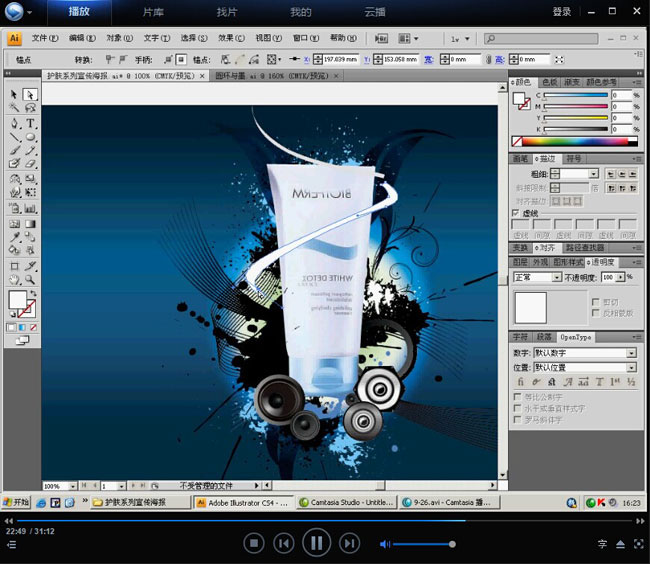650x564 pixels.
Task: Pick the Scale tool
Action: 30,179
